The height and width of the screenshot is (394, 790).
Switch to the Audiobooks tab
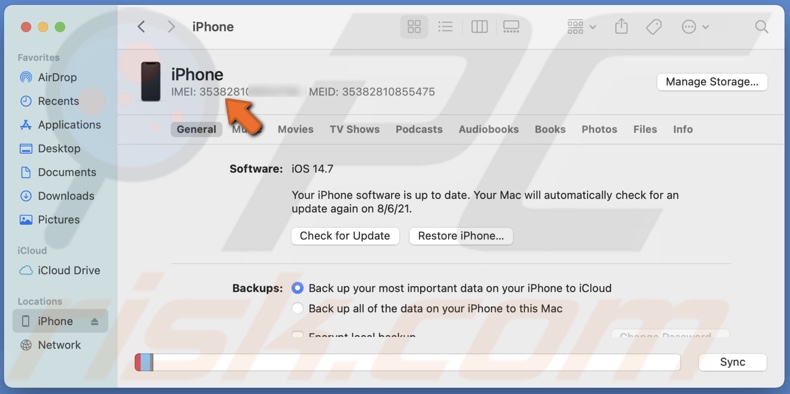pyautogui.click(x=488, y=129)
